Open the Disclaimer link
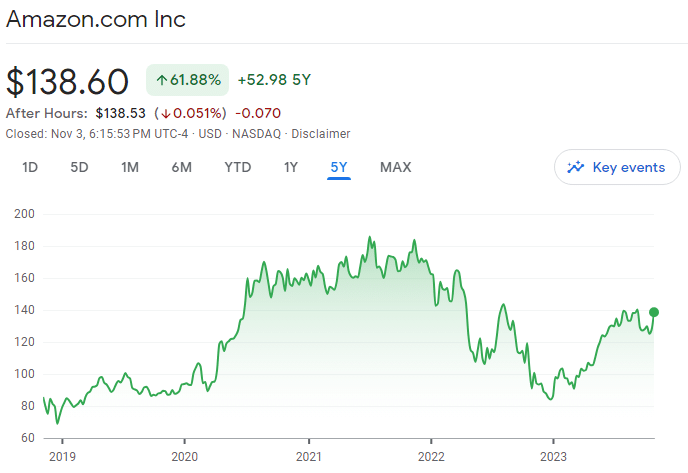The width and height of the screenshot is (688, 473). coord(321,134)
